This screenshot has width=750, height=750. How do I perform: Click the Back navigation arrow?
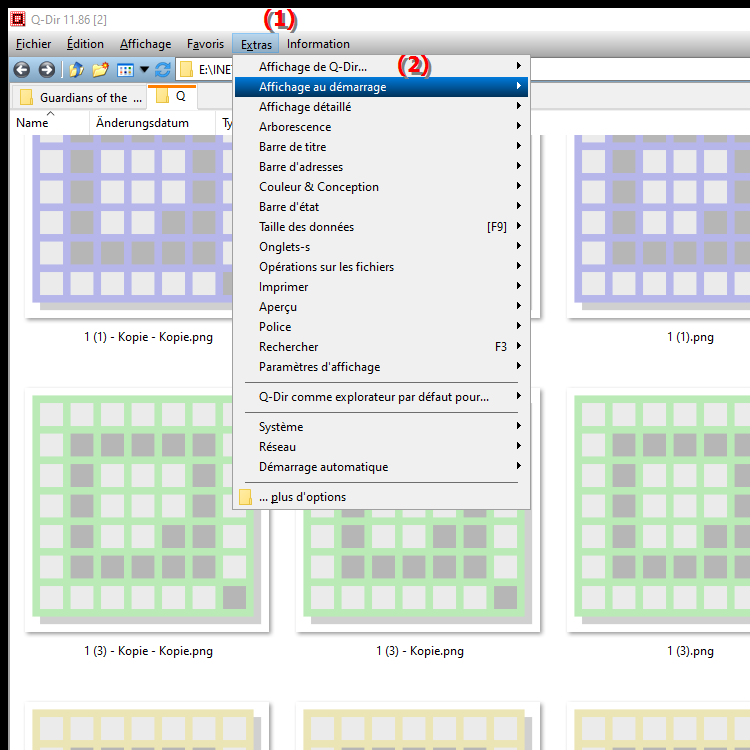(x=22, y=70)
